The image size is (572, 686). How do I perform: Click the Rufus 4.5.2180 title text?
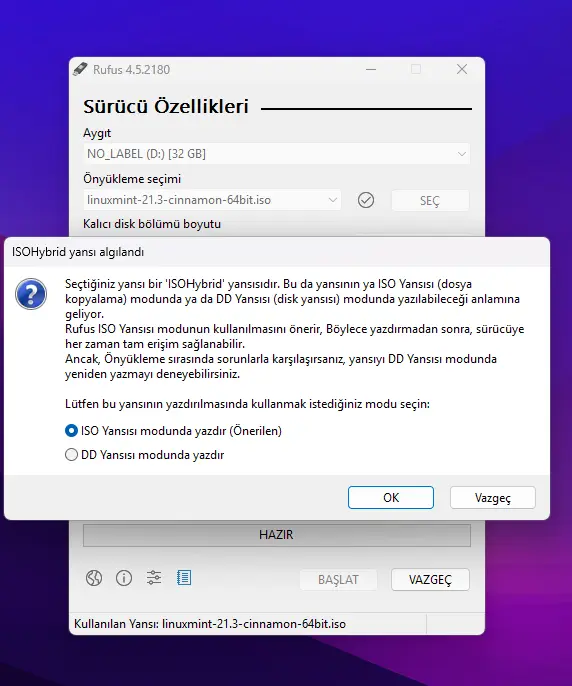131,70
